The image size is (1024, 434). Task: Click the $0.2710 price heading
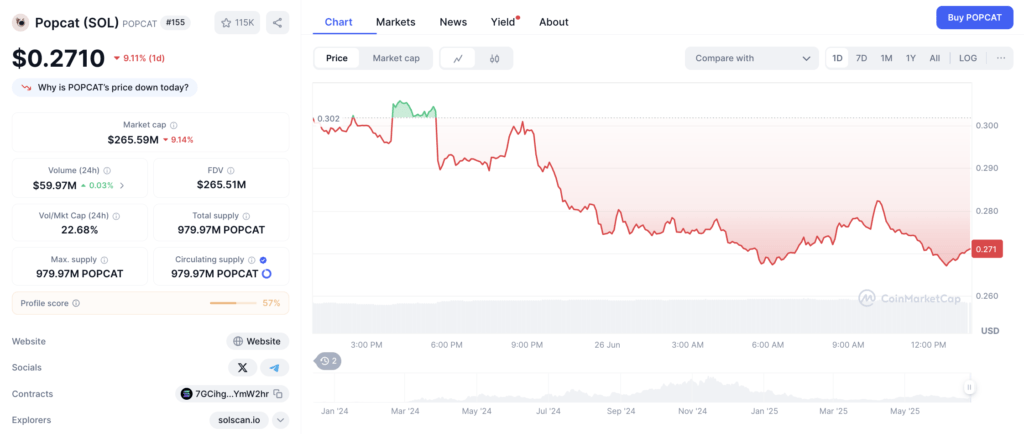58,58
